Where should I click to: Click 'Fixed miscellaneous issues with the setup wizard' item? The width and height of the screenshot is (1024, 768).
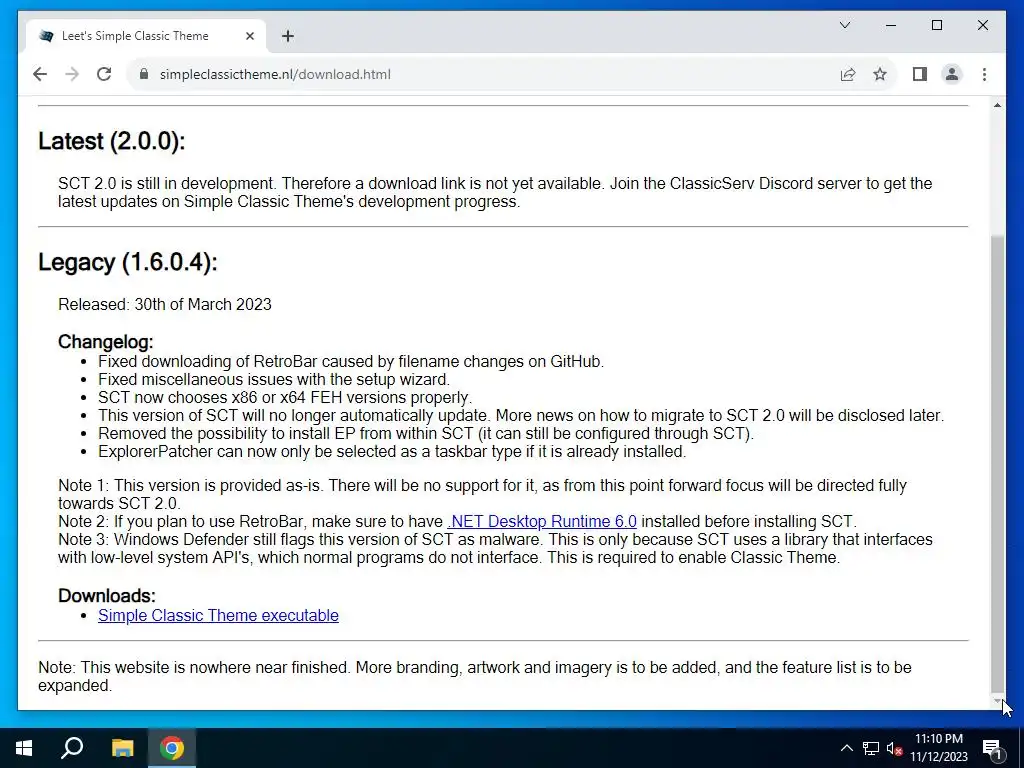(274, 379)
